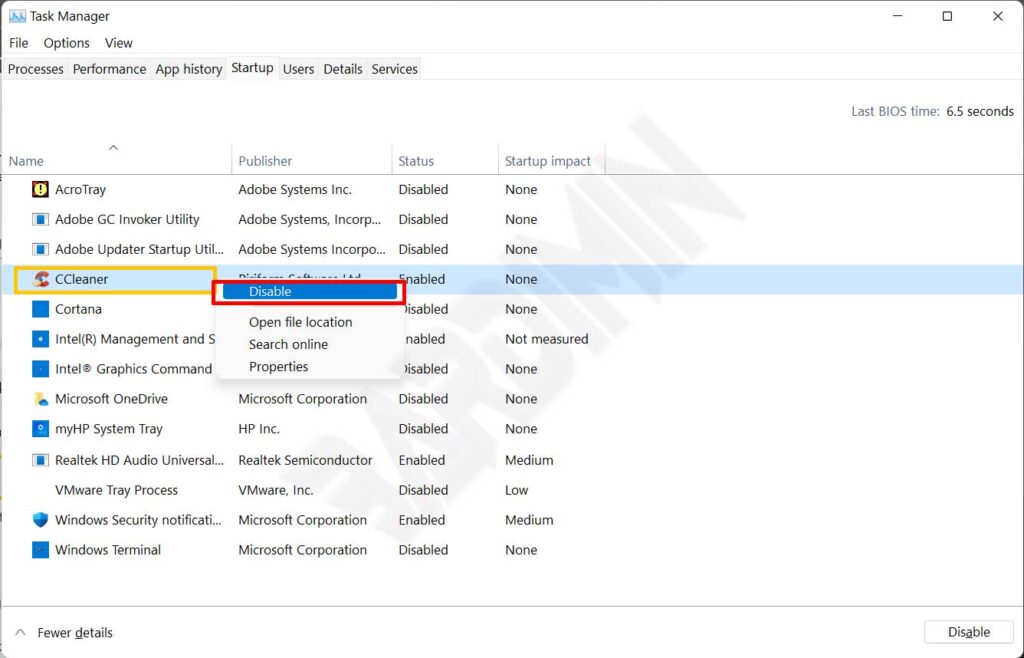The height and width of the screenshot is (658, 1024).
Task: Click the Realtek Semiconductor publisher cell
Action: coord(305,460)
